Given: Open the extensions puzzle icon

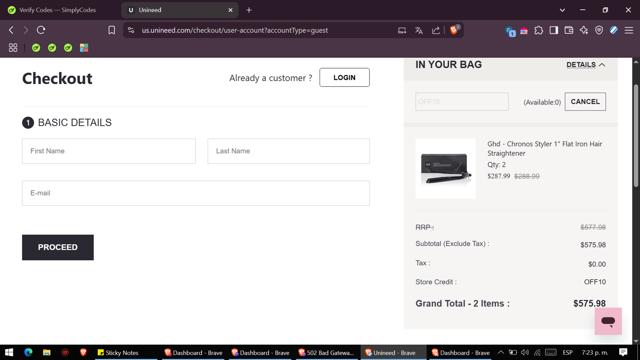Looking at the screenshot, I should click(x=539, y=30).
